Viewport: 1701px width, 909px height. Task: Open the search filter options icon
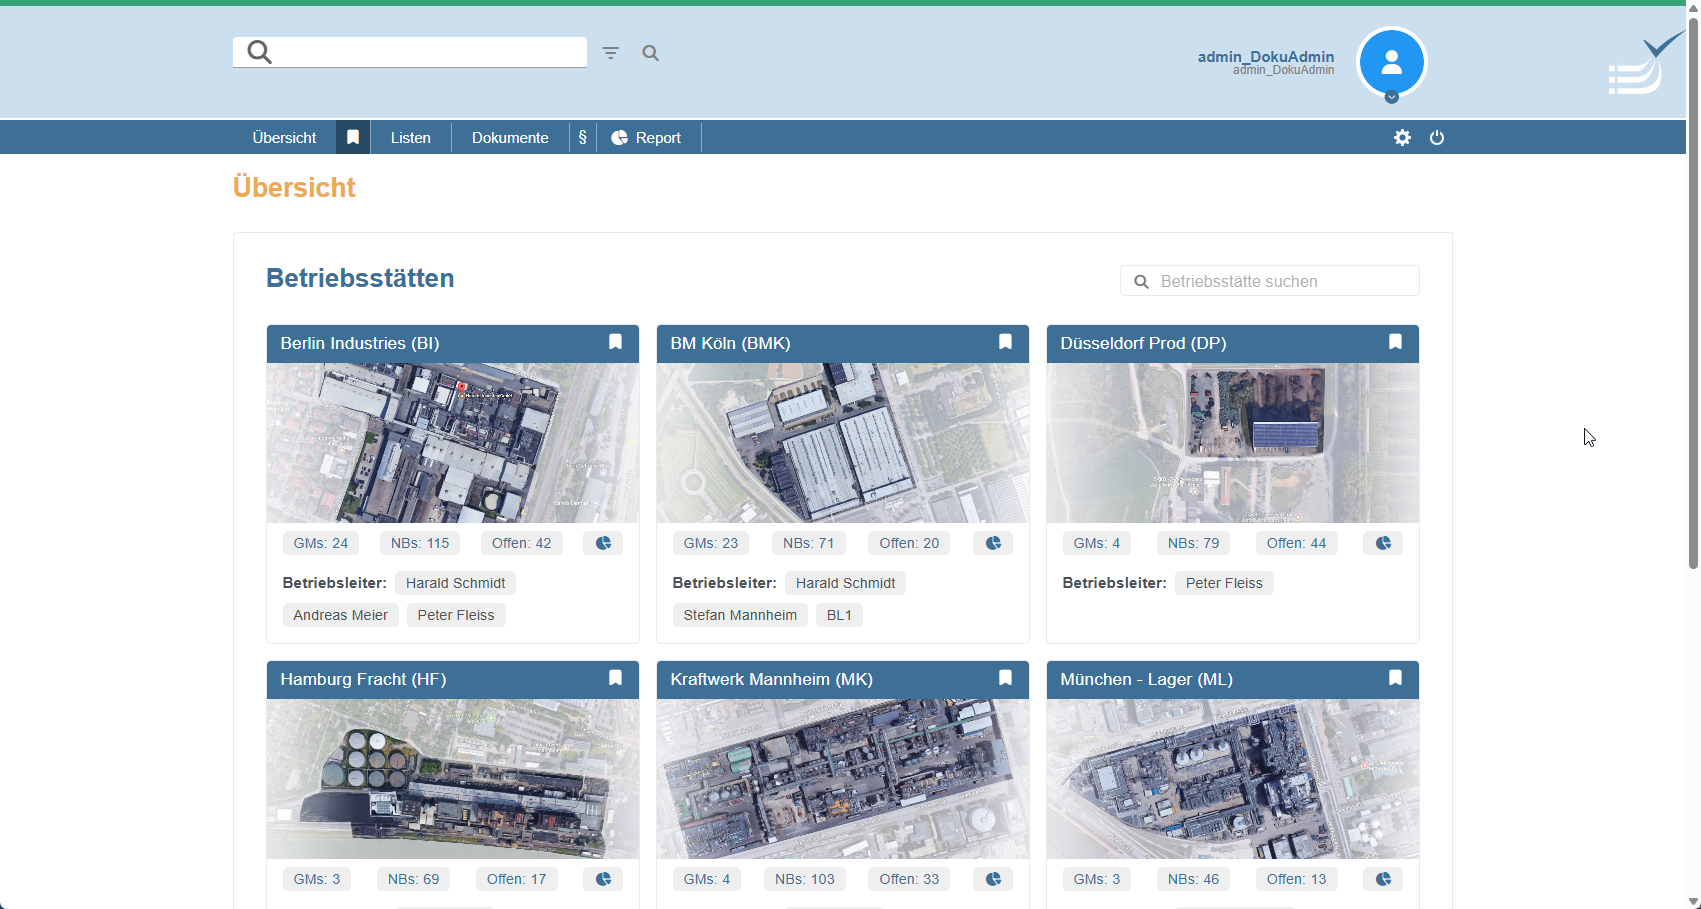click(610, 53)
